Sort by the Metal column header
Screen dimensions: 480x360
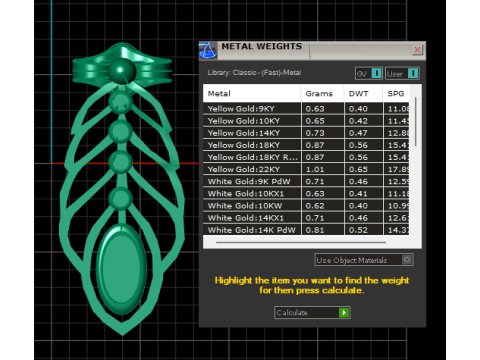pos(252,93)
